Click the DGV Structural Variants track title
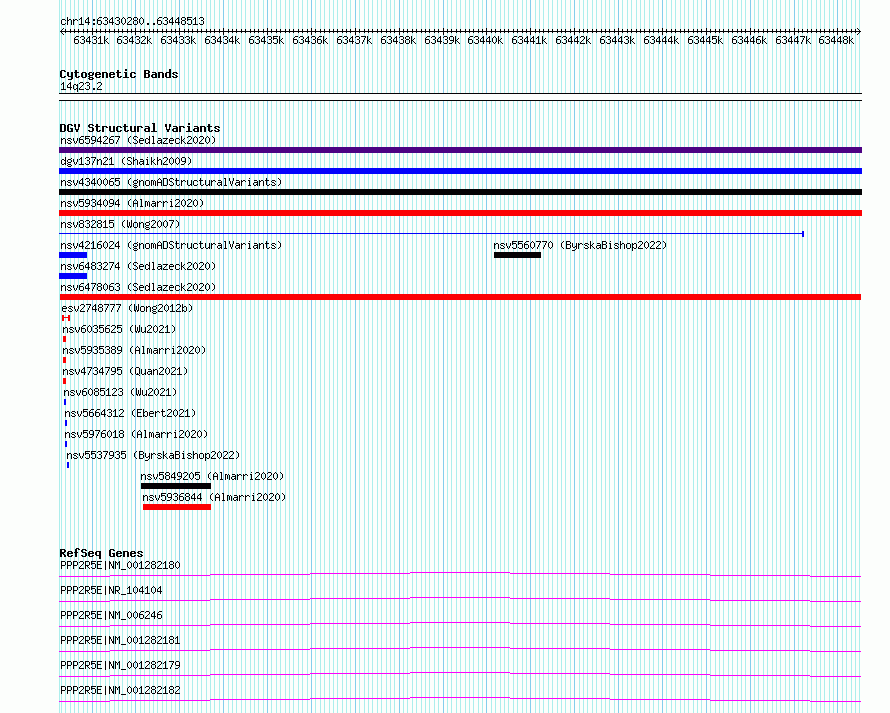 [140, 128]
